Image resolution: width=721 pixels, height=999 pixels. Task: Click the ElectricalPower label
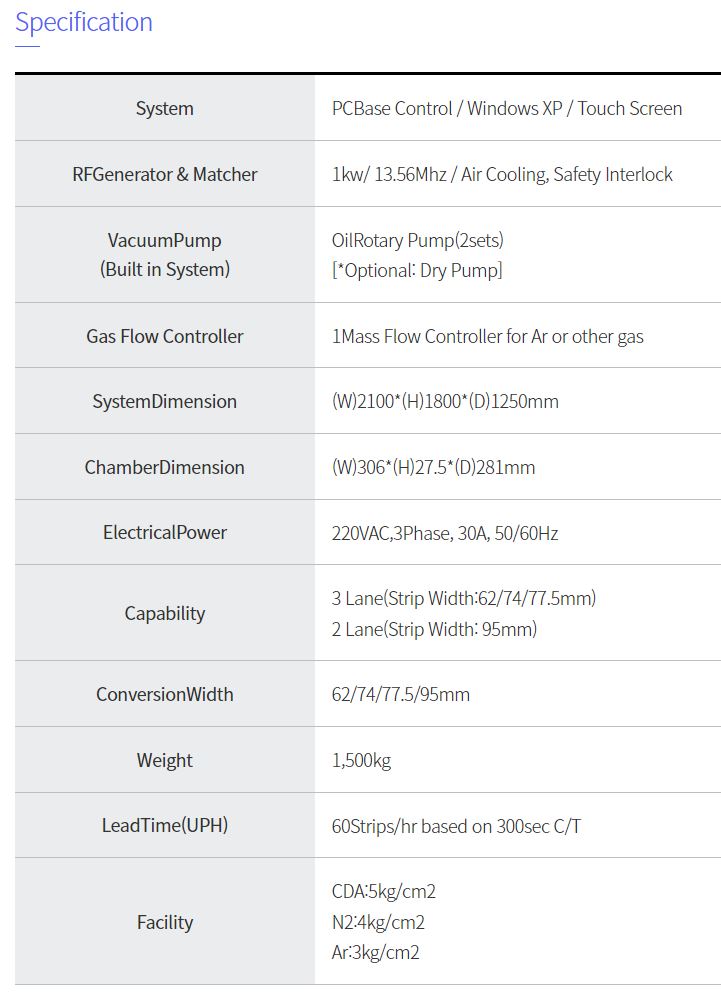pyautogui.click(x=165, y=532)
